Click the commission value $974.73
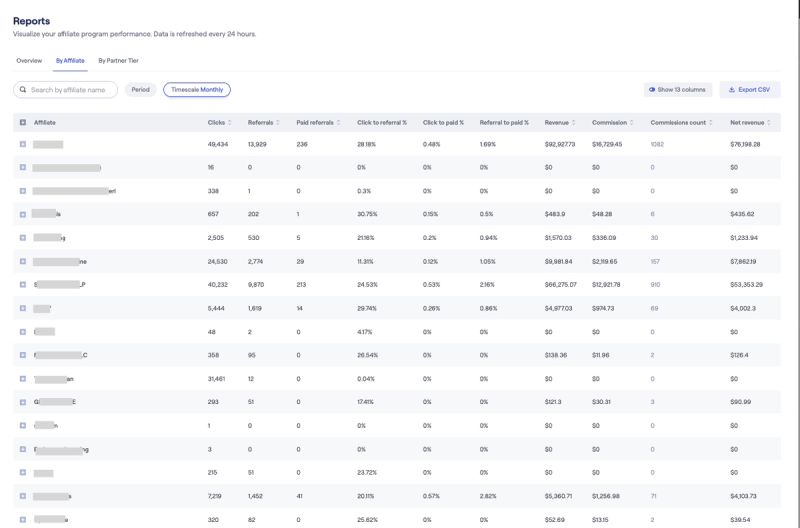This screenshot has height=528, width=800. tap(603, 308)
